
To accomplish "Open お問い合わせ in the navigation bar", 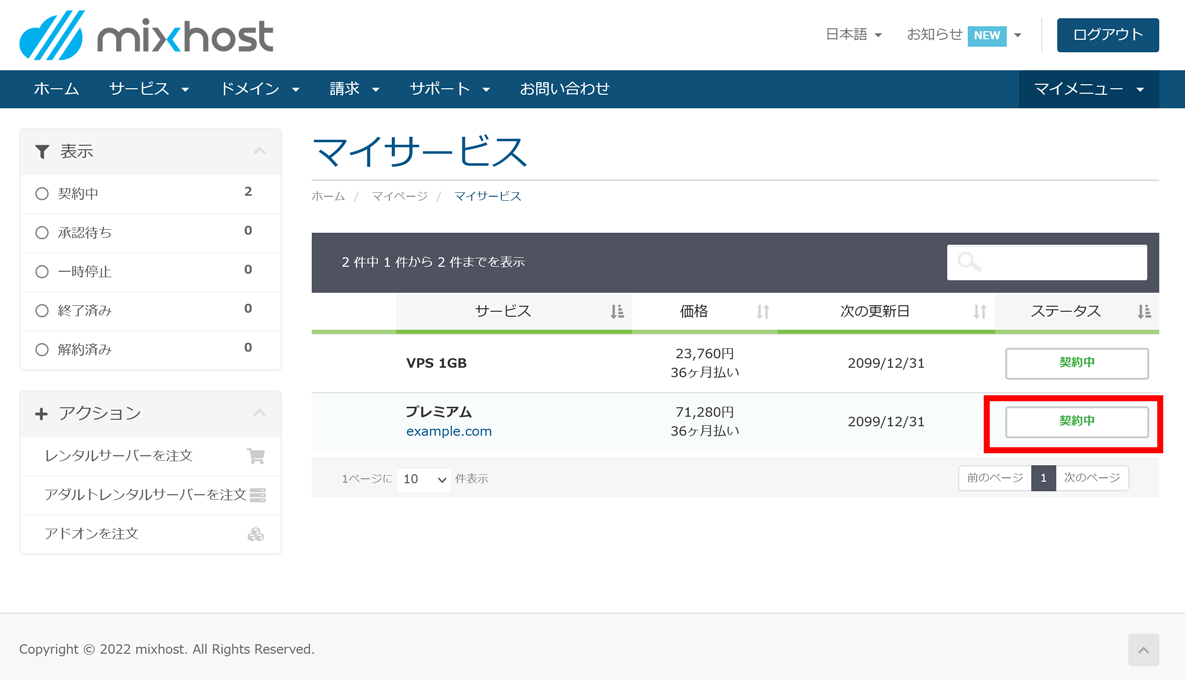I will tap(565, 89).
